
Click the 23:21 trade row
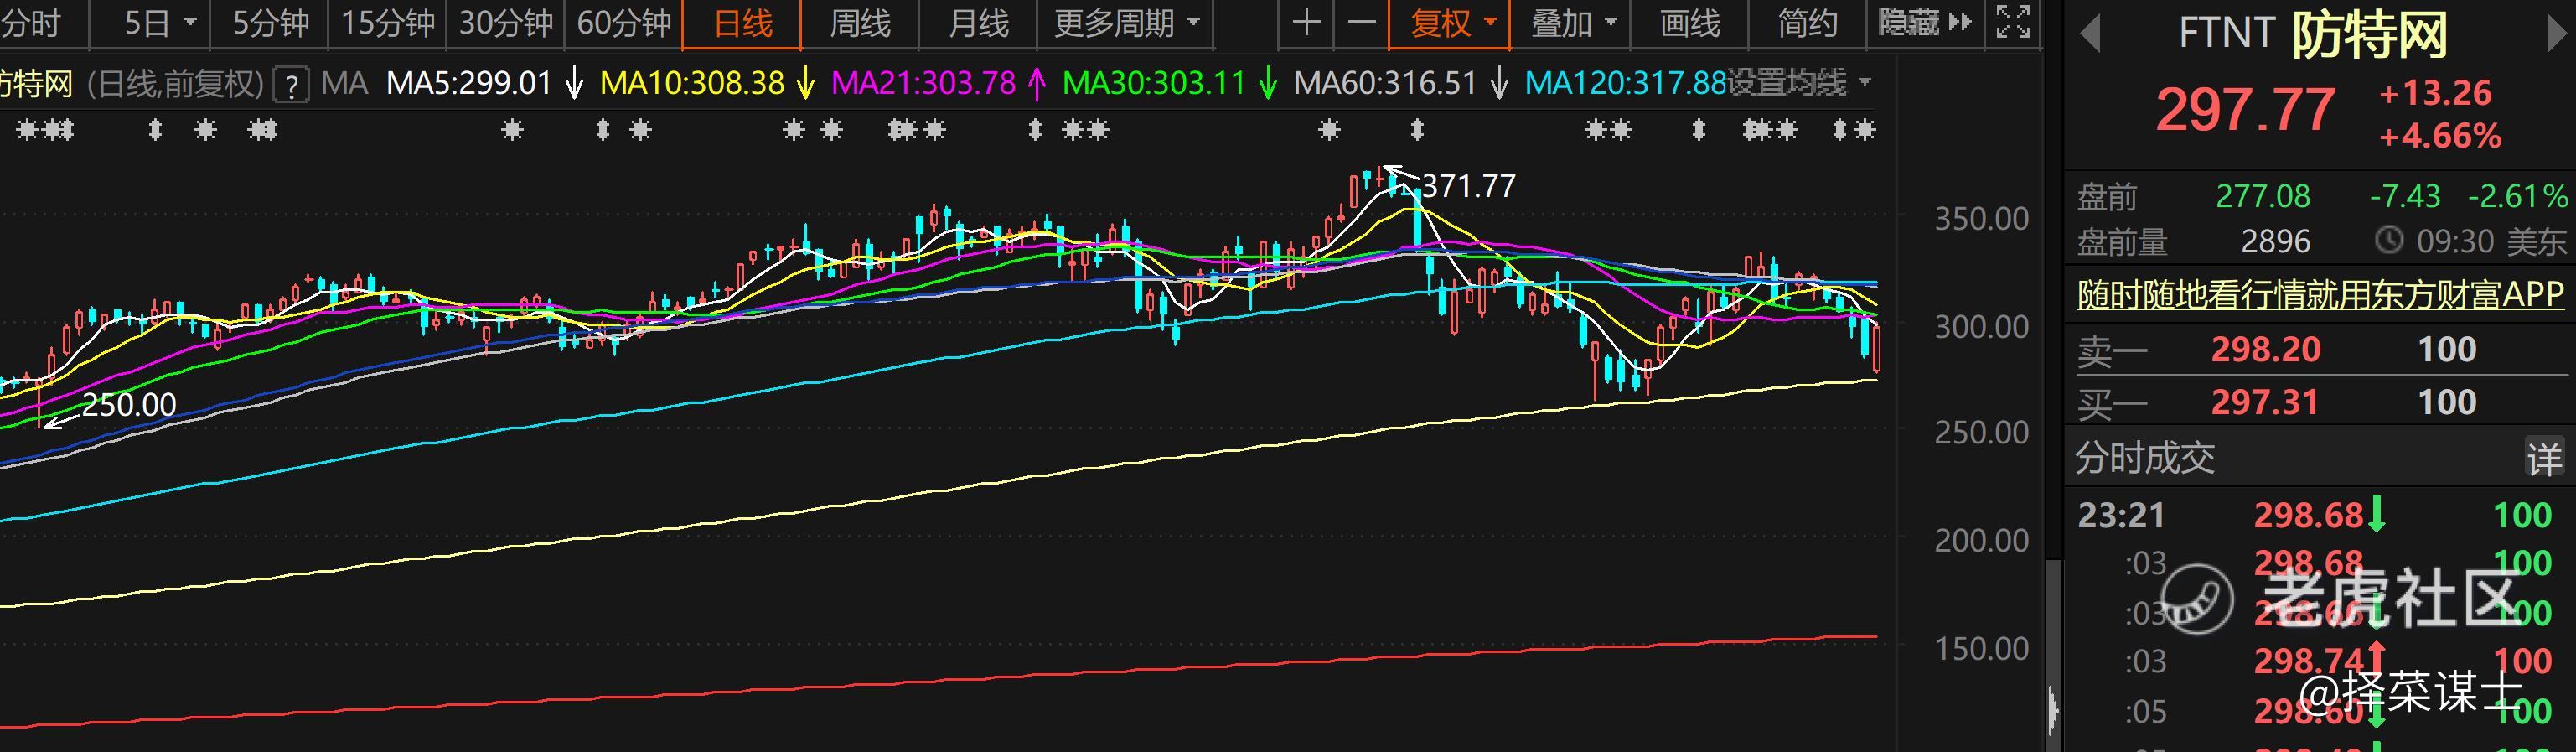tap(2320, 516)
